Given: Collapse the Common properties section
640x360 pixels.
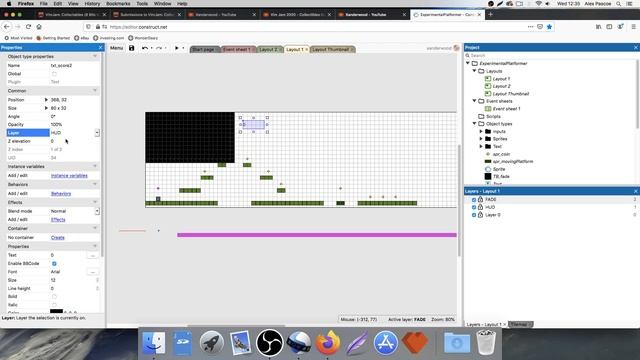Looking at the screenshot, I should (x=95, y=91).
